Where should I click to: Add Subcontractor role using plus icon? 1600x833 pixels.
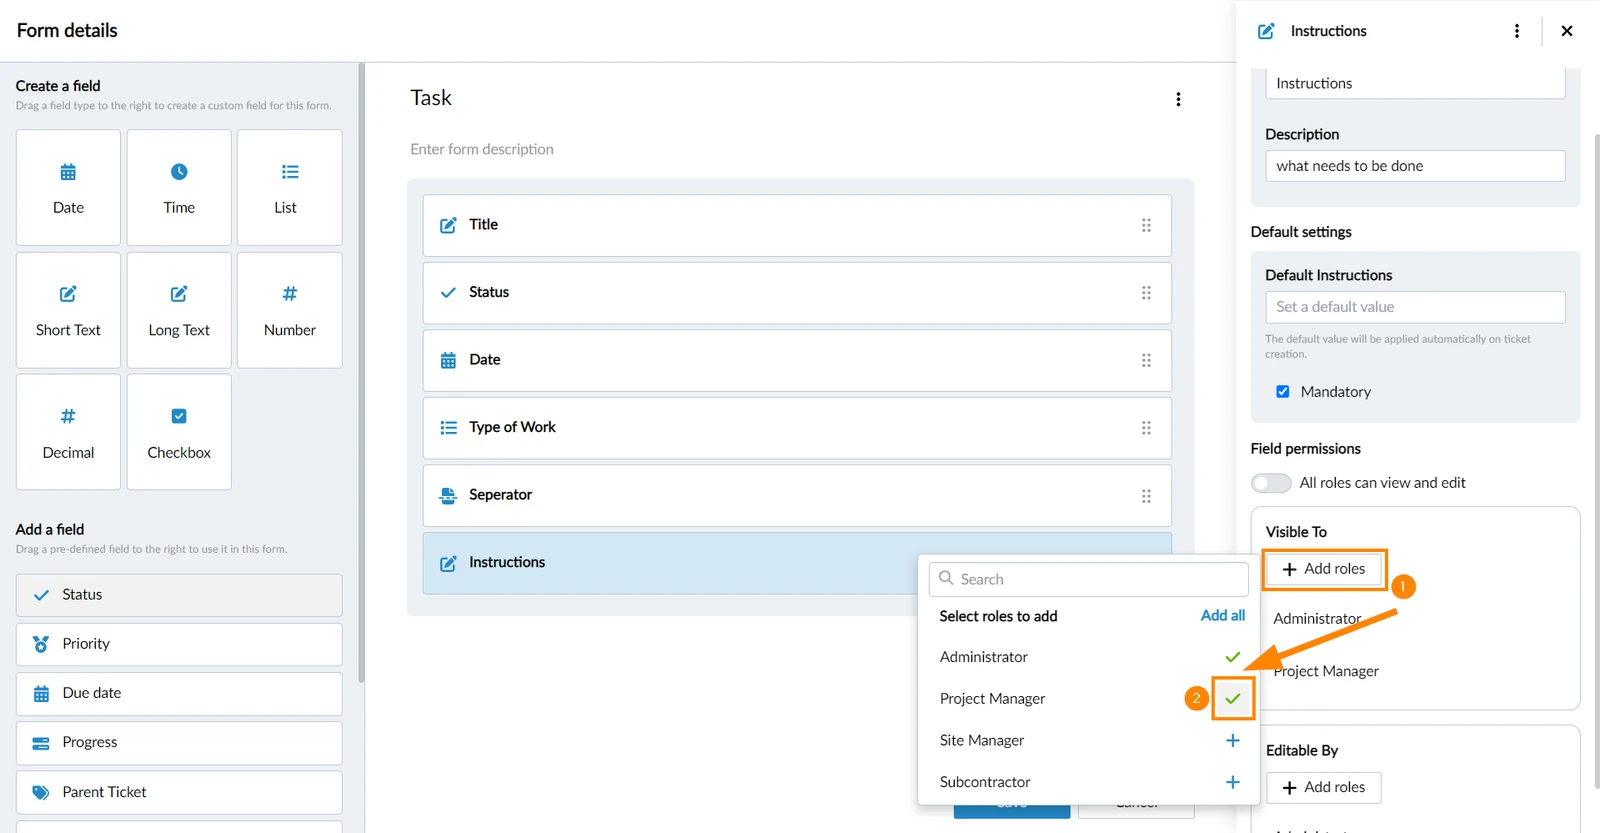point(1232,782)
